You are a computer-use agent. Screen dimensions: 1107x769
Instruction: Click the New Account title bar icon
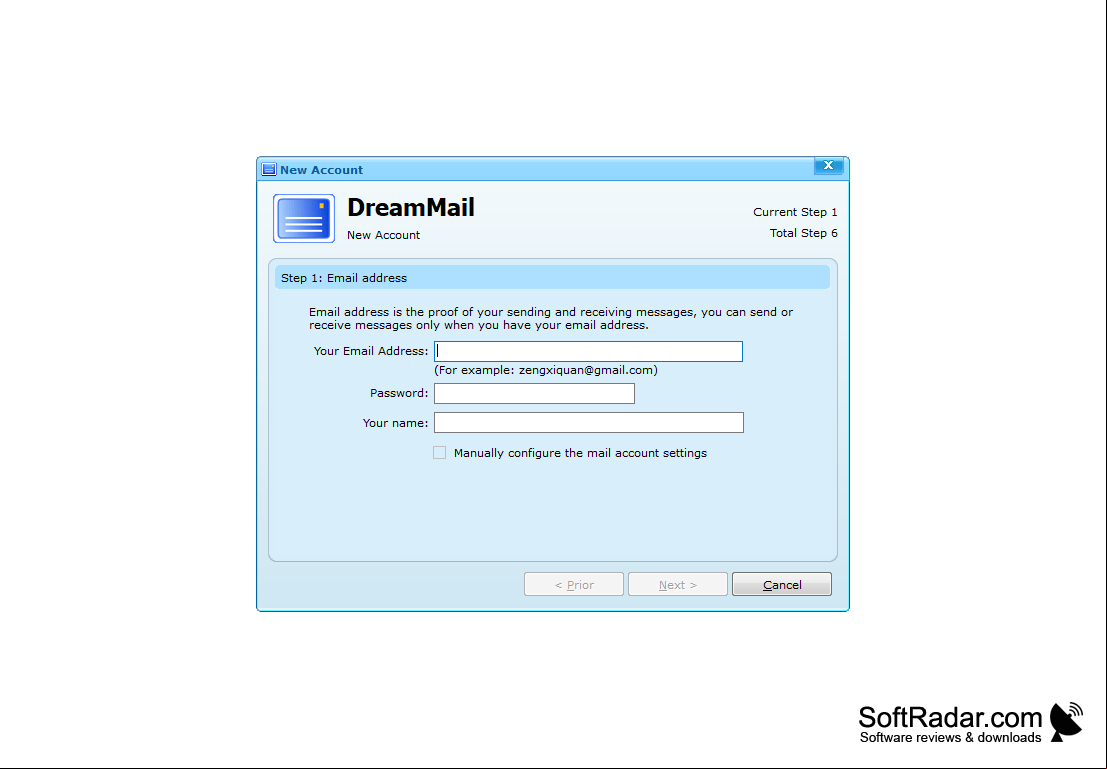[268, 169]
